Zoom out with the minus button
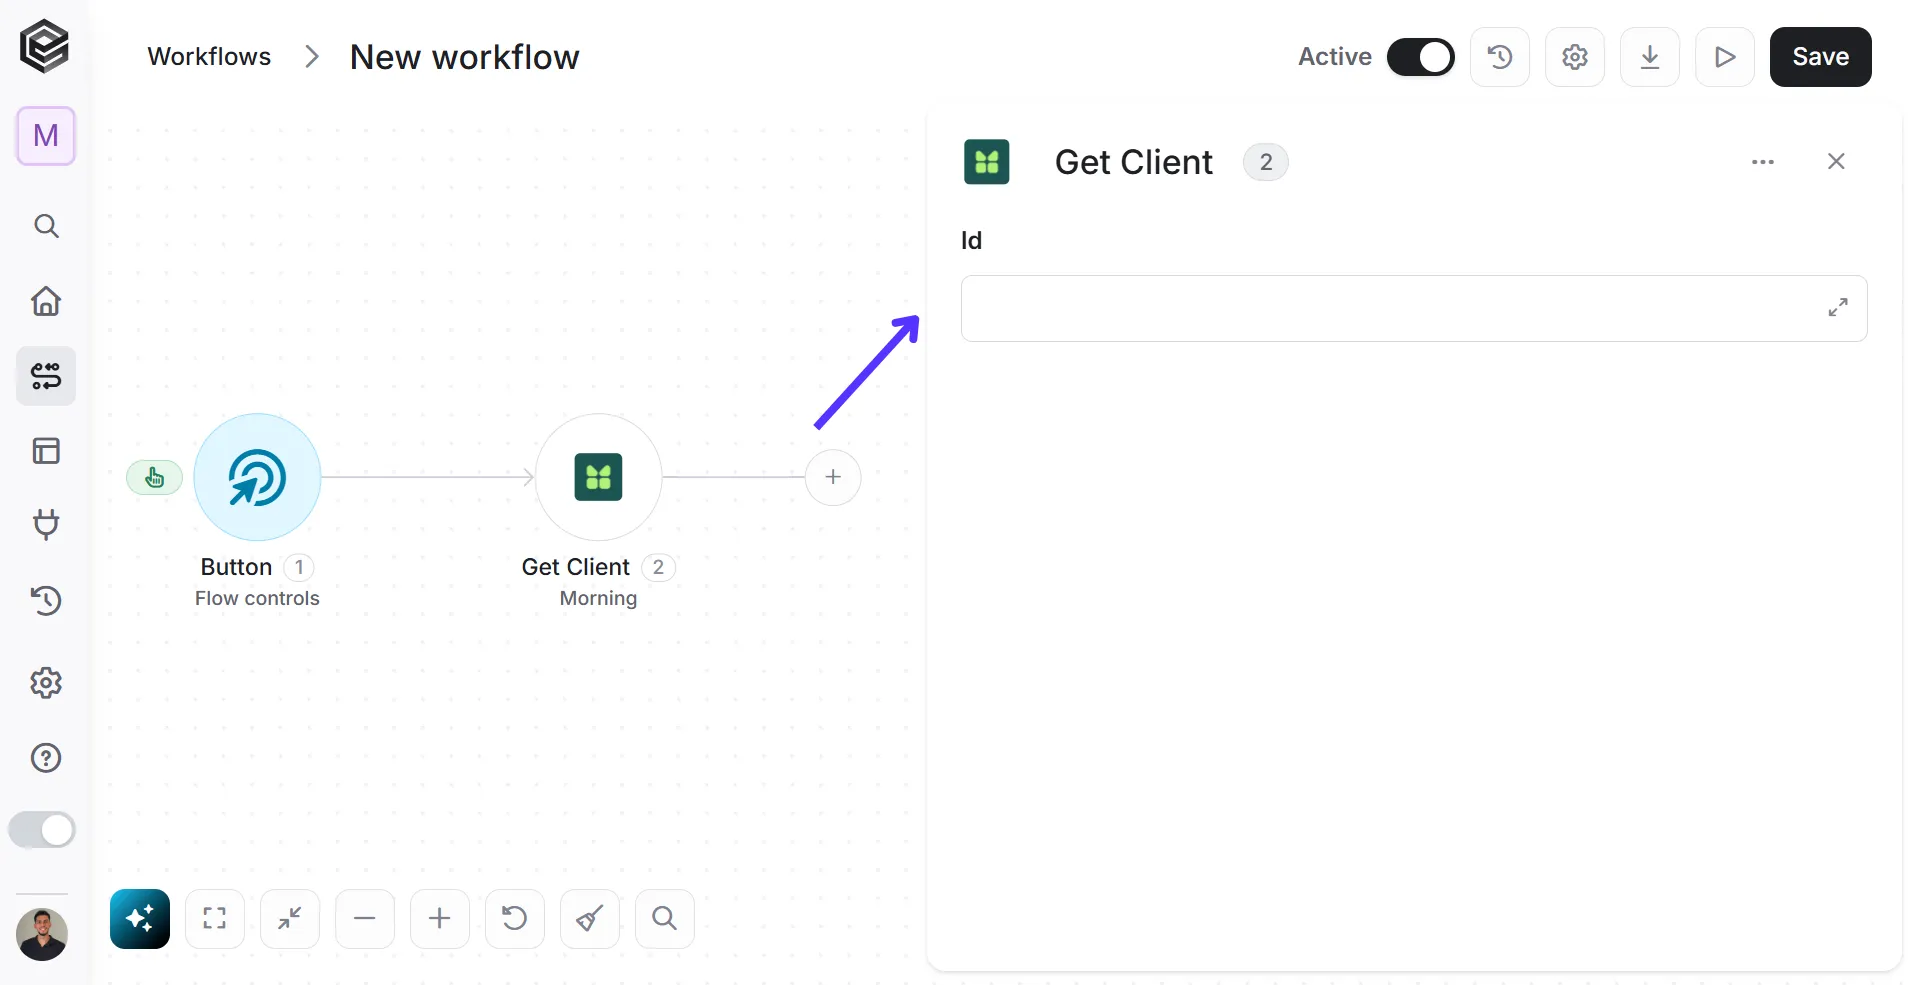1915x985 pixels. click(365, 918)
